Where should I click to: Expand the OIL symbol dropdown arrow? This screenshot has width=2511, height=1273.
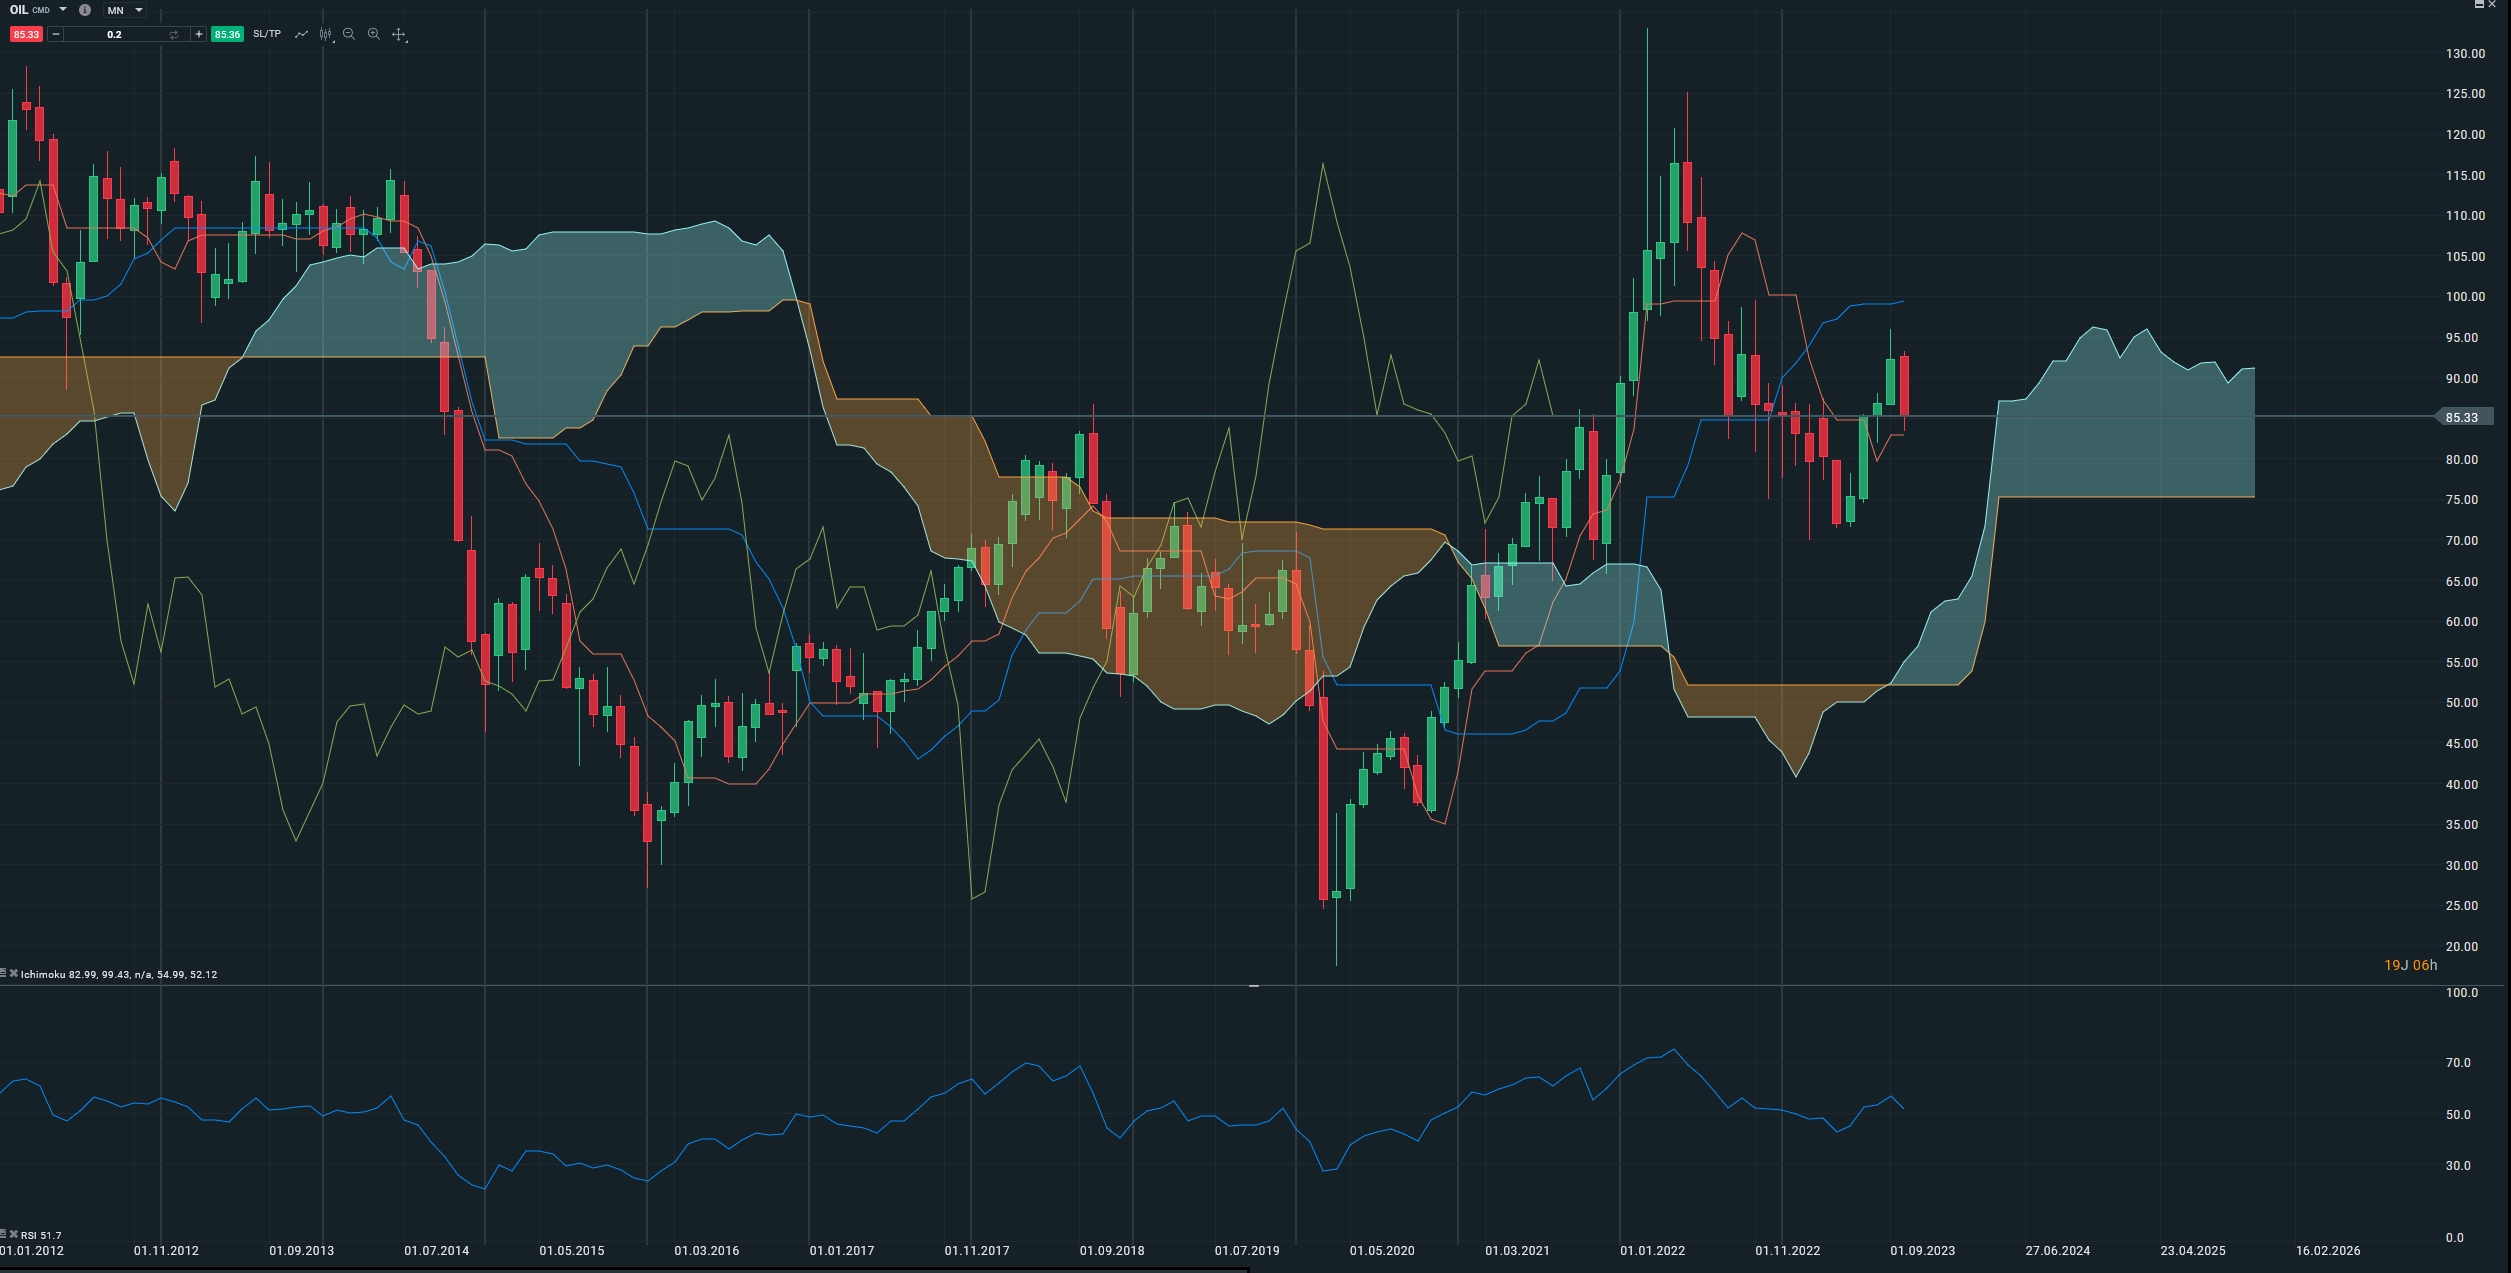point(63,10)
